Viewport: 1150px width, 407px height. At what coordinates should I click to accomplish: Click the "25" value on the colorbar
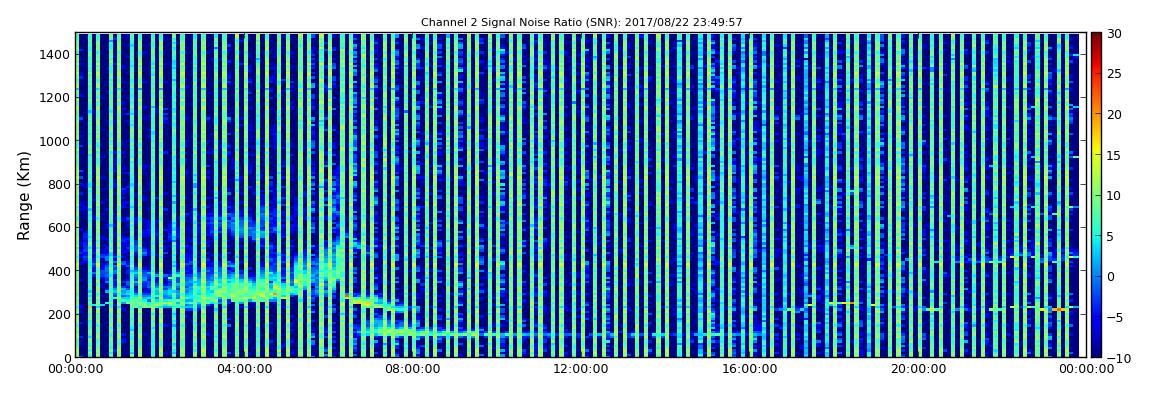[1114, 73]
